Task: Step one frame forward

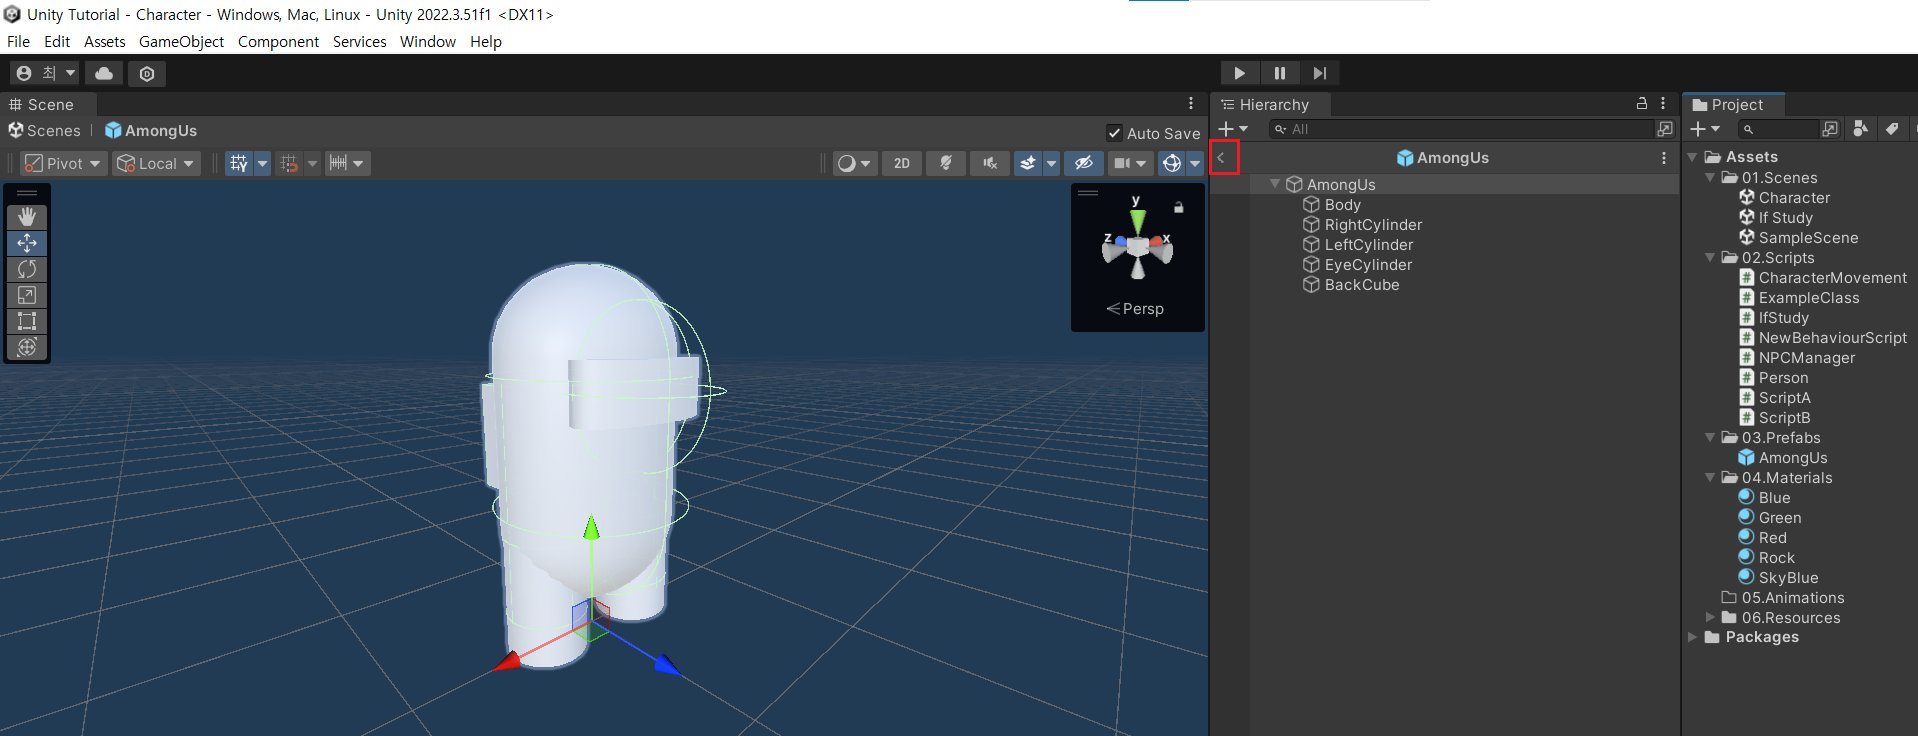Action: 1320,73
